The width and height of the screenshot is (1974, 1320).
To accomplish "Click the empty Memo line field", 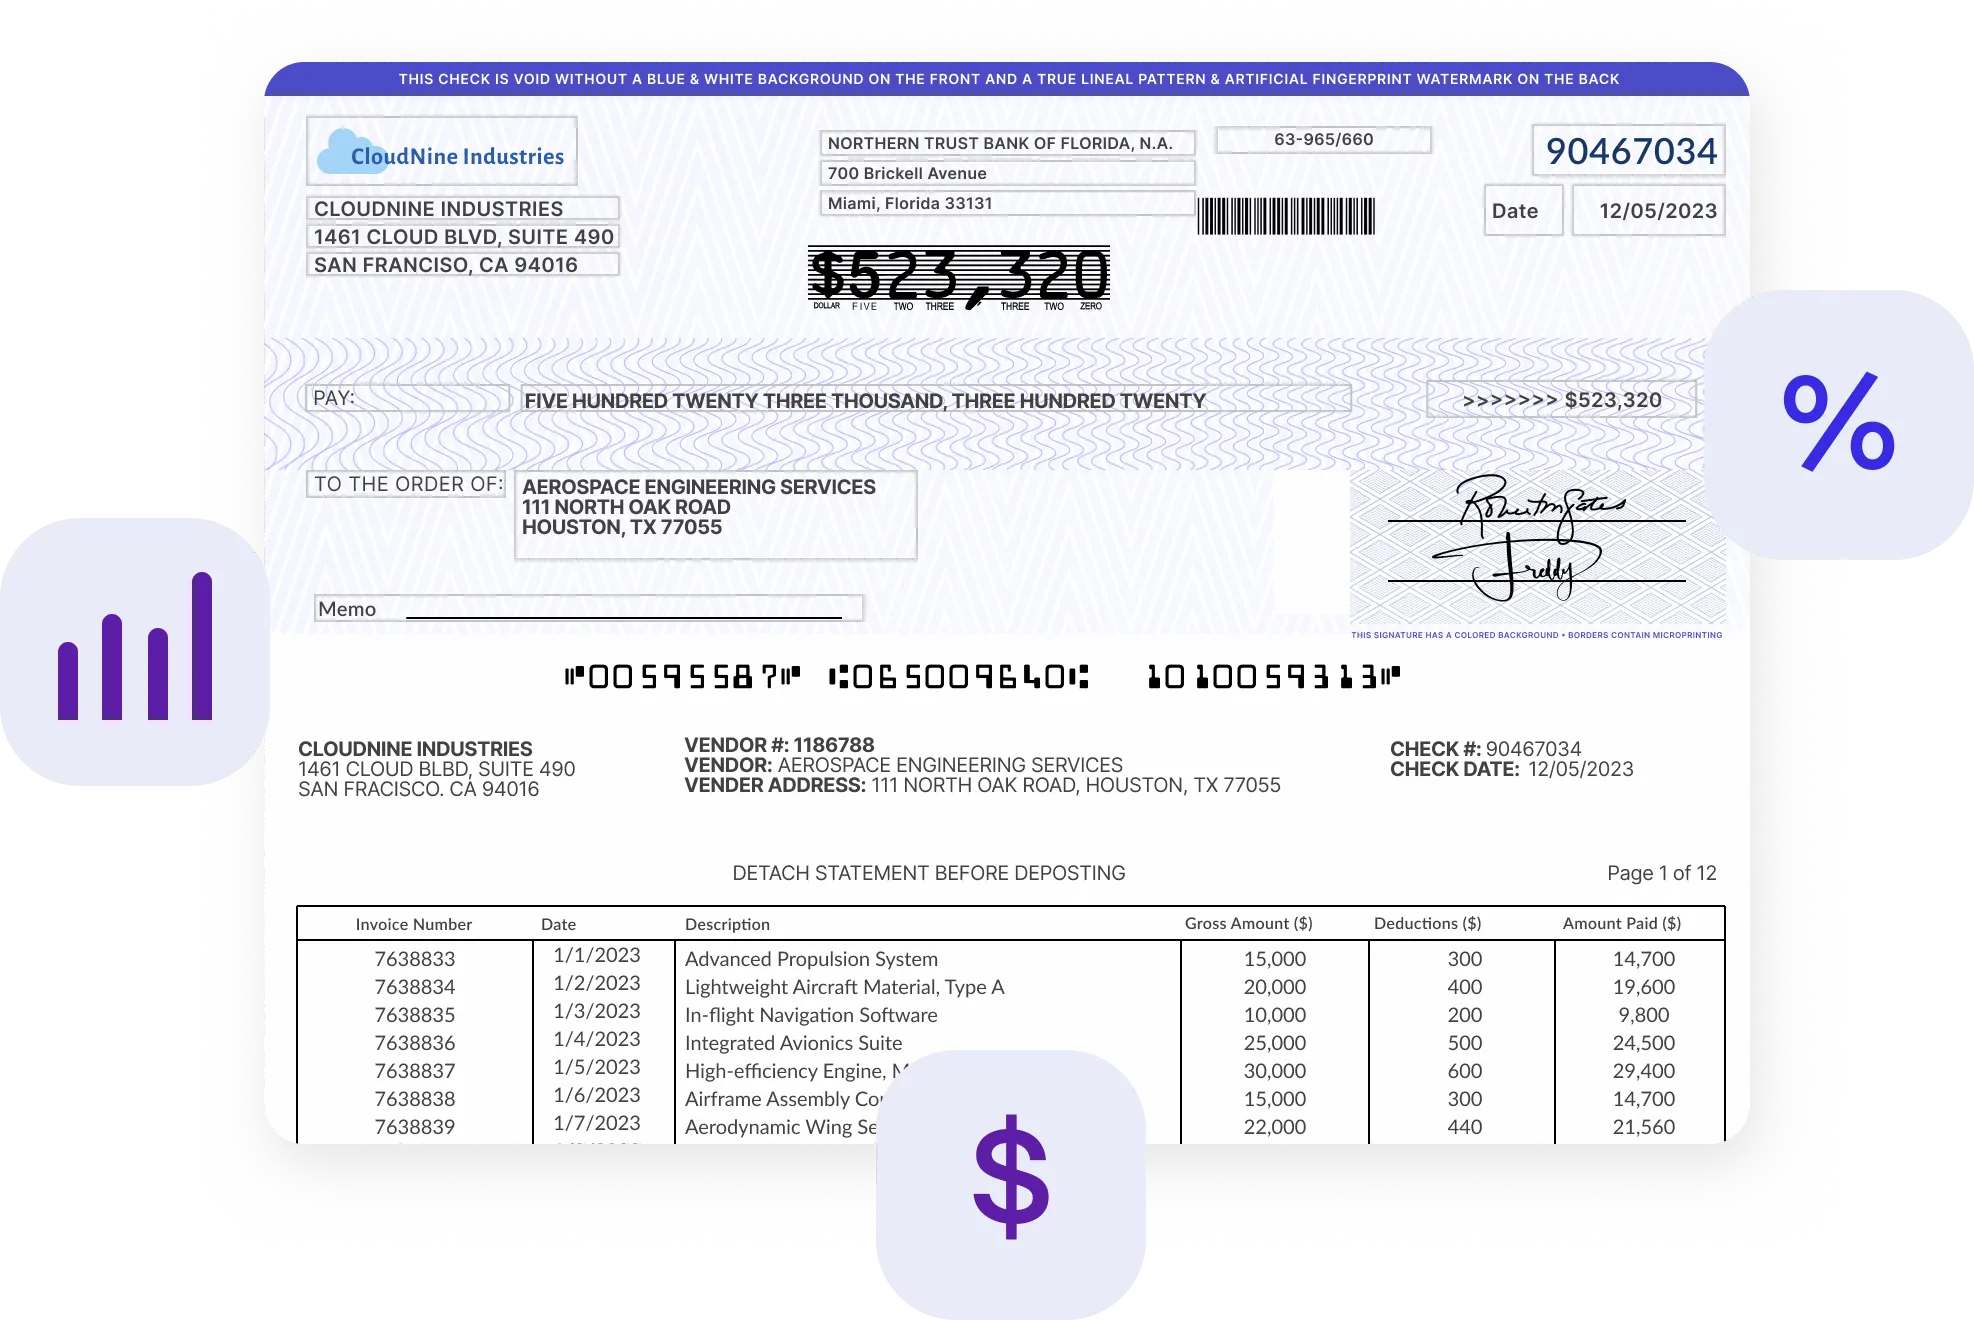I will tap(623, 609).
